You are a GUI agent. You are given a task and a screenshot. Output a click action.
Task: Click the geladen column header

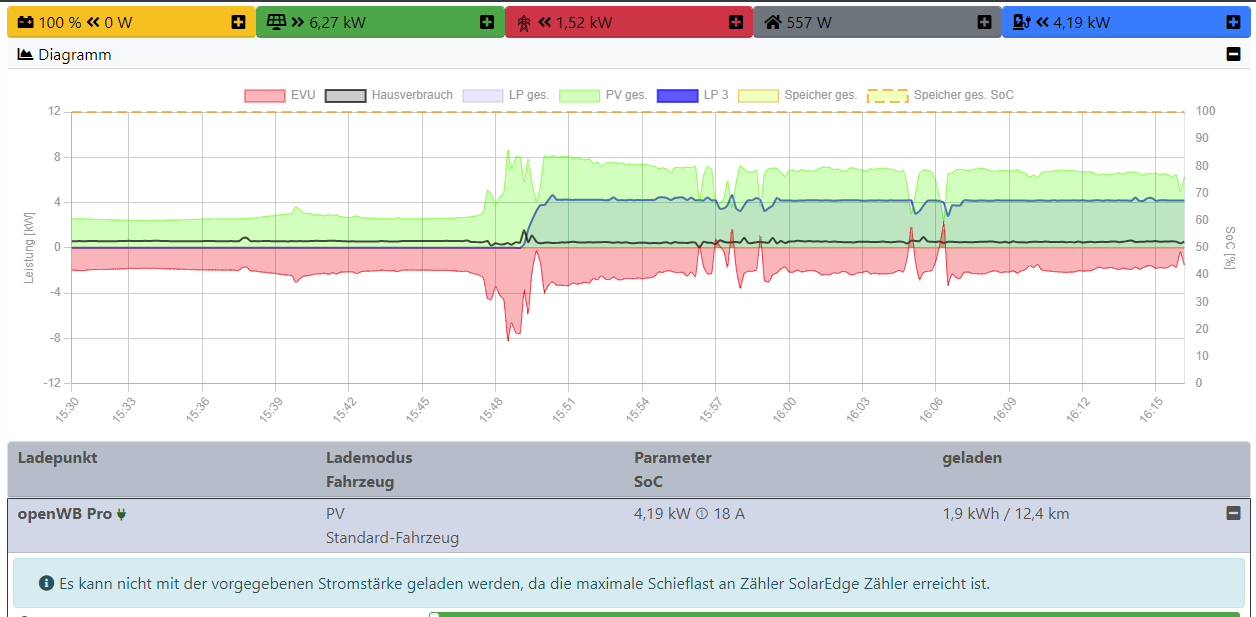tap(972, 458)
